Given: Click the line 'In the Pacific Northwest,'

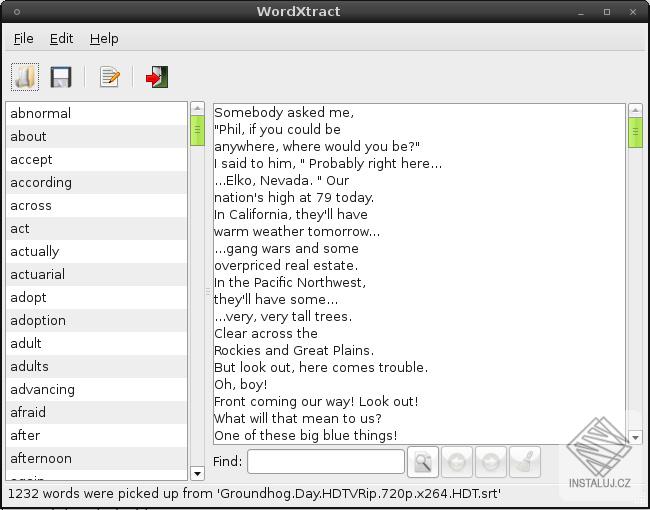Looking at the screenshot, I should tap(290, 282).
